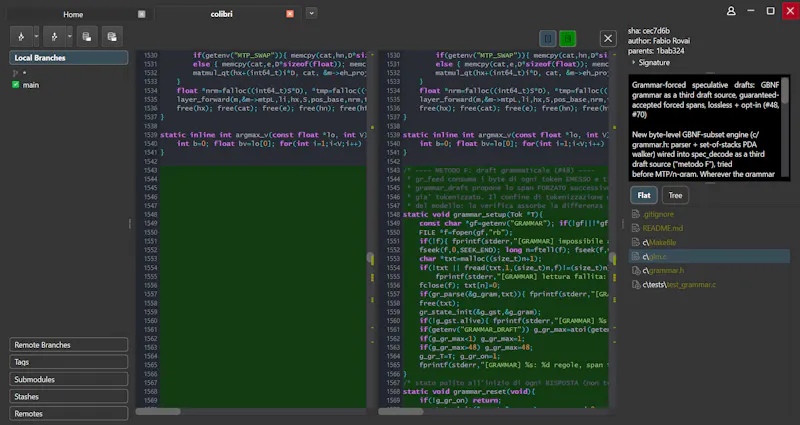
Task: Close the colibri tab with red X icon
Action: coord(290,14)
